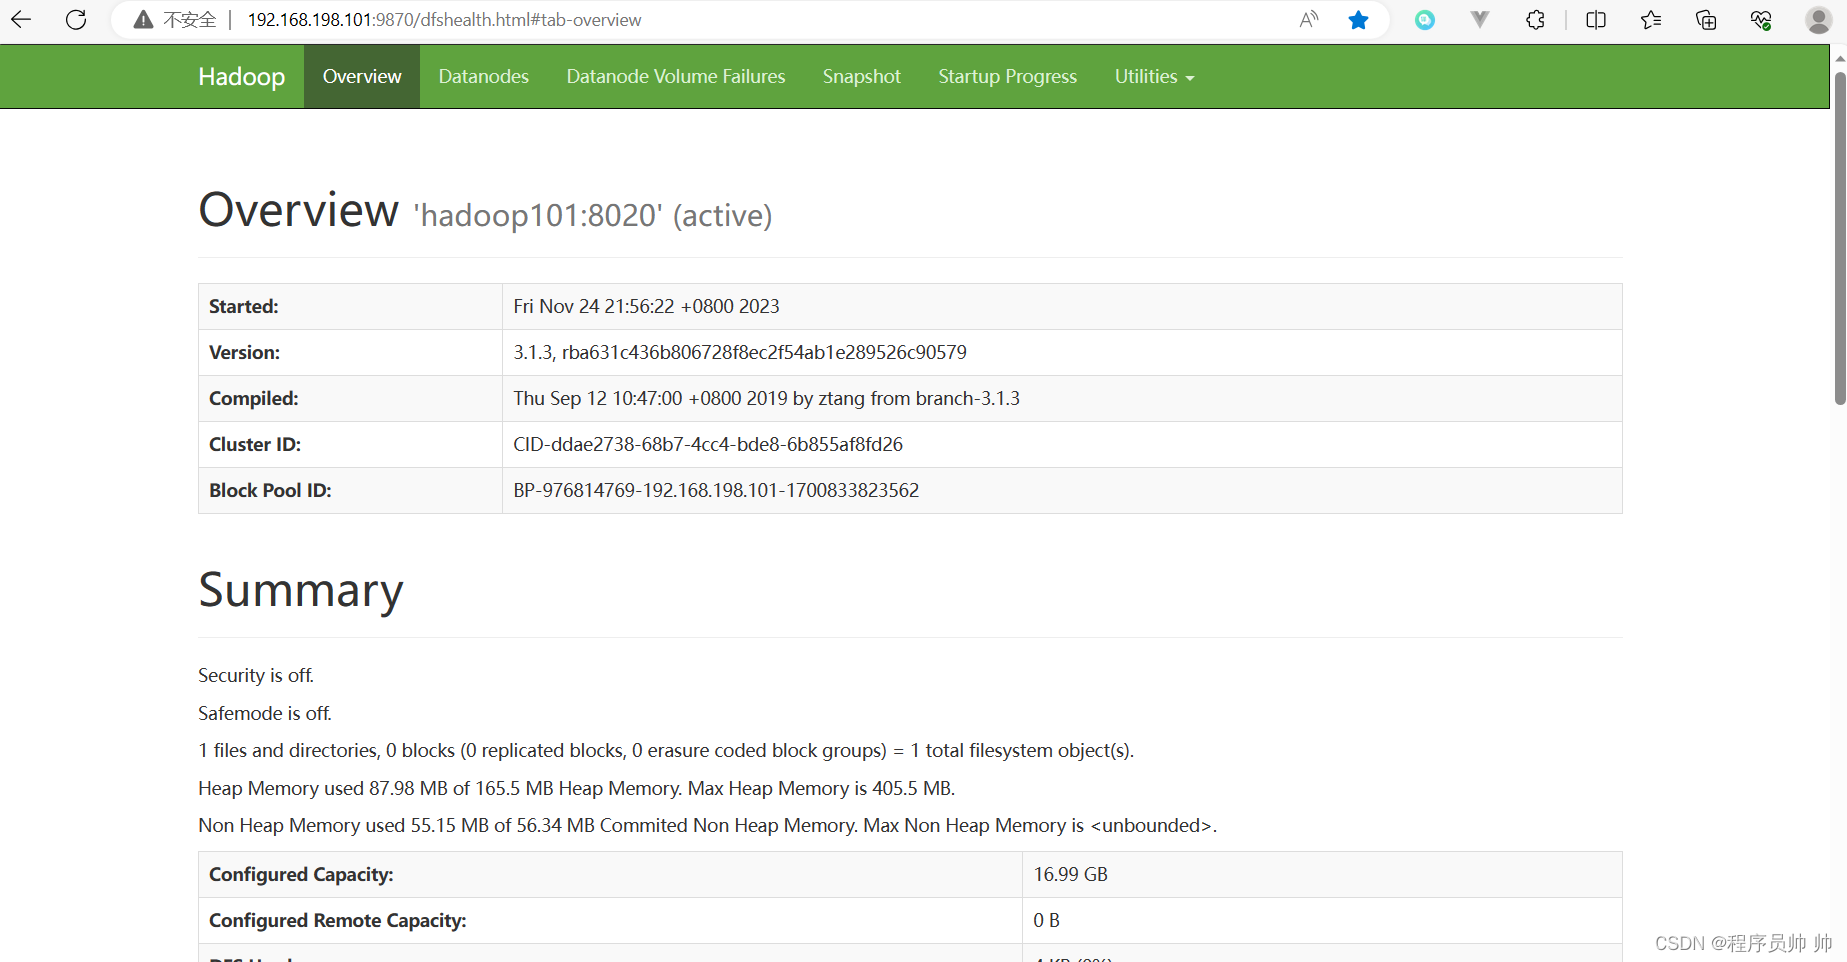Click the '0 B' remote capacity value

click(1047, 921)
